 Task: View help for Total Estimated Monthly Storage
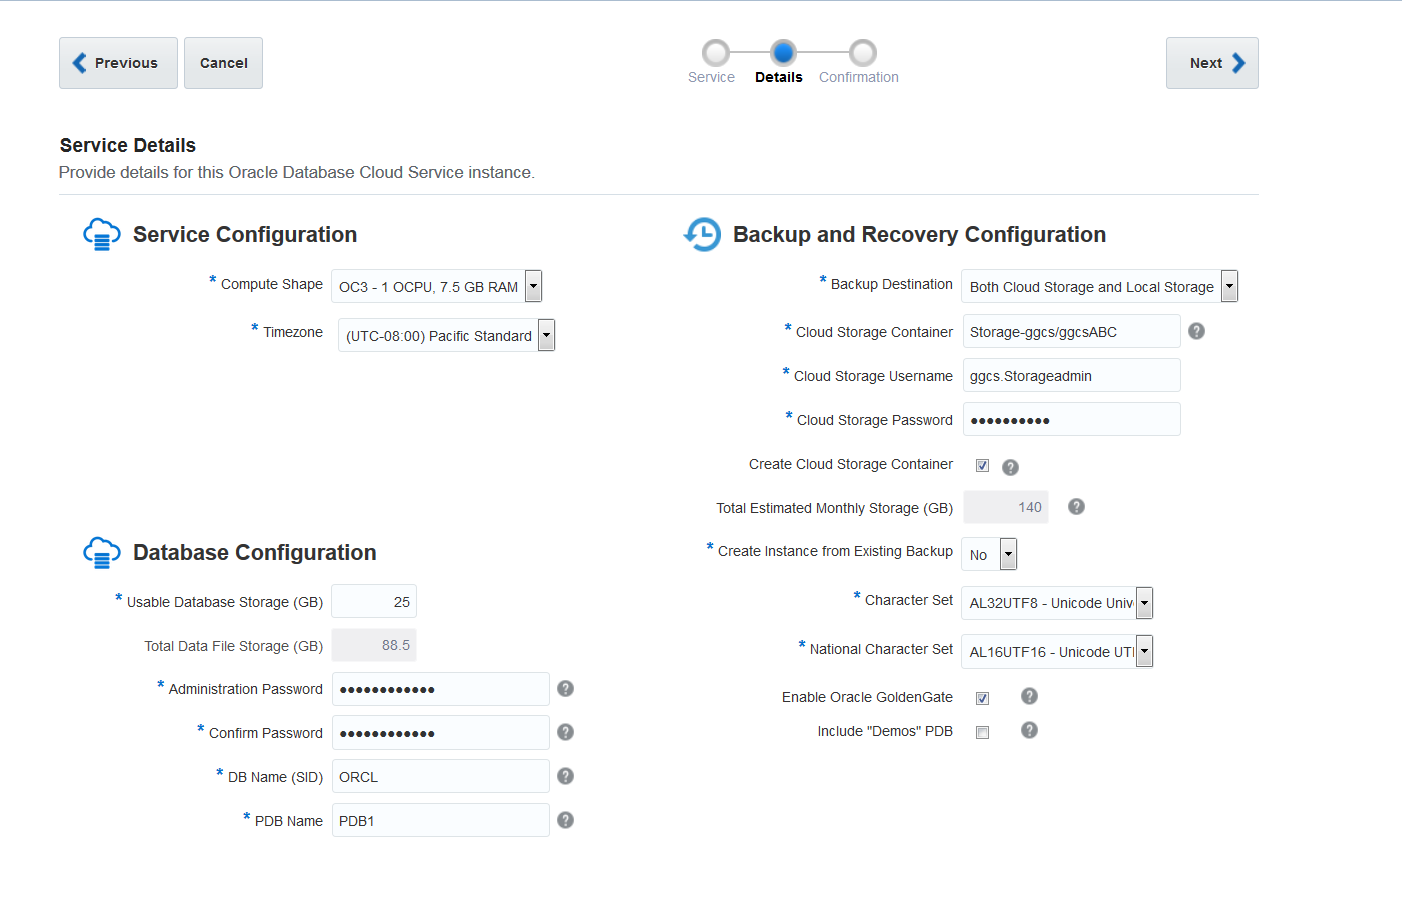pos(1076,506)
